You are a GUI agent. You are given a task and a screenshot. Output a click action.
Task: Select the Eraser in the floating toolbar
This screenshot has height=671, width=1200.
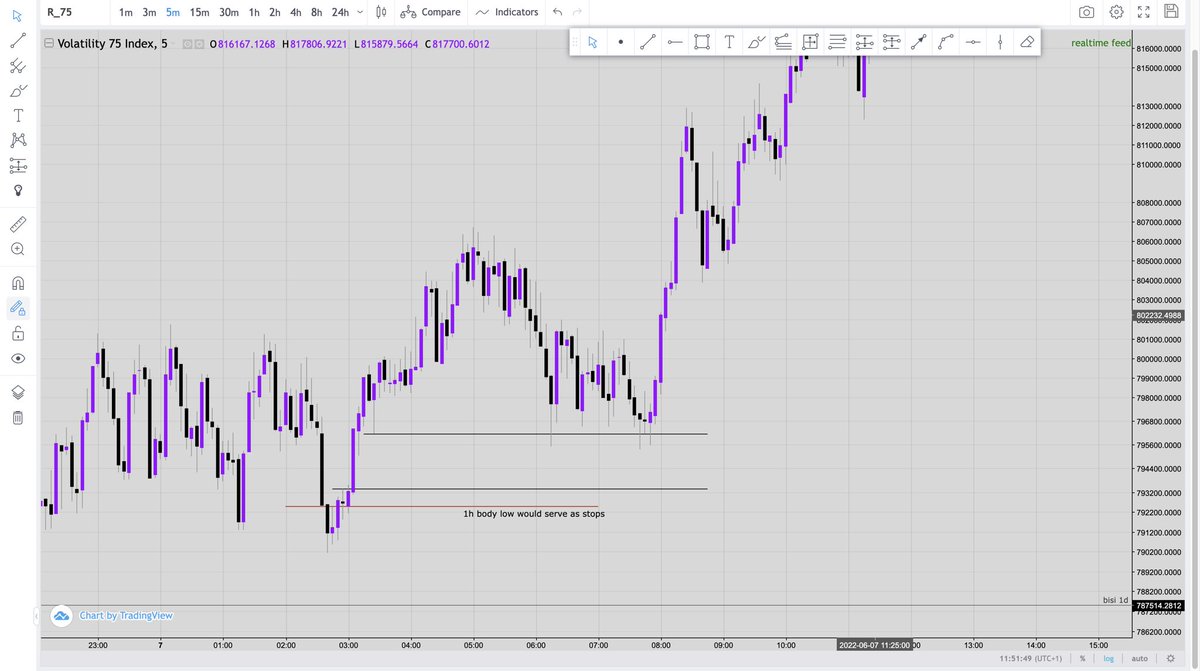coord(1026,42)
